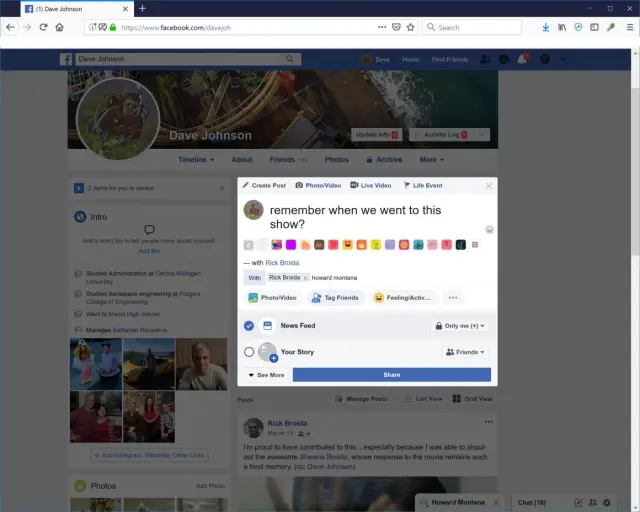
Task: Open Firefox hamburger menu
Action: [x=630, y=27]
